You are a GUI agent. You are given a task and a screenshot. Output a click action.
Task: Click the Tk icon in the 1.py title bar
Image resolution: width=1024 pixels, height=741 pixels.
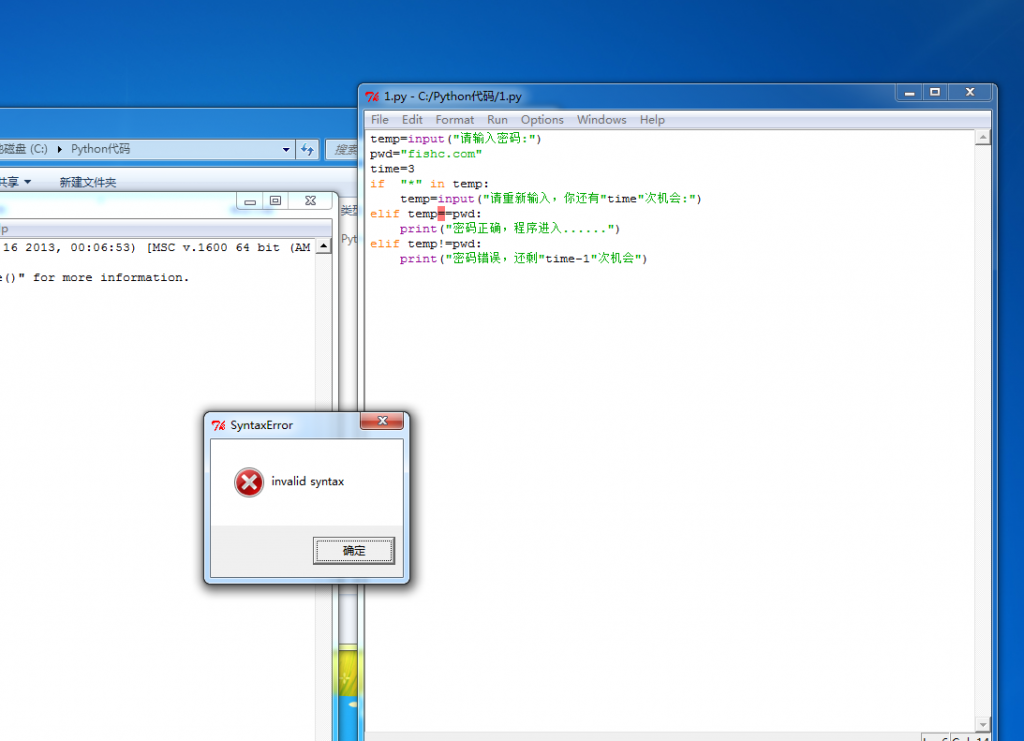pos(372,97)
